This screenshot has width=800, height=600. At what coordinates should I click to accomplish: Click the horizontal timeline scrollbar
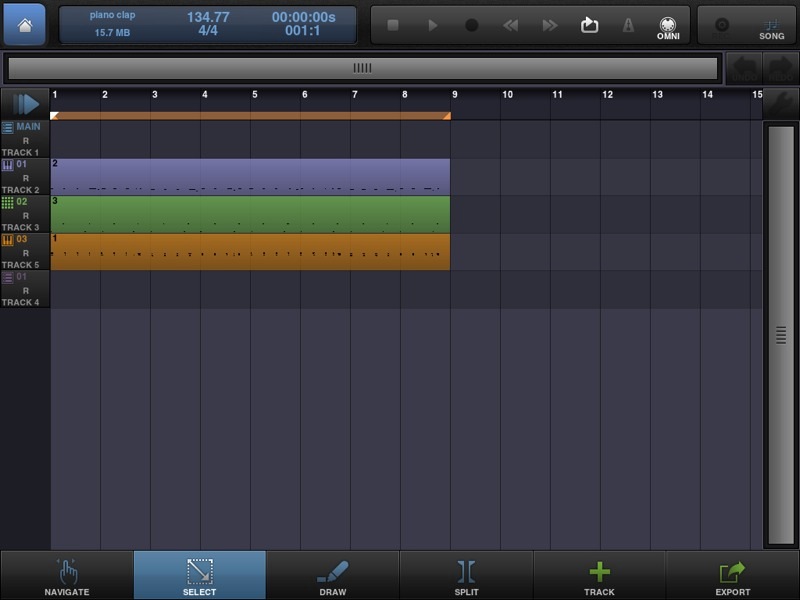pyautogui.click(x=363, y=68)
